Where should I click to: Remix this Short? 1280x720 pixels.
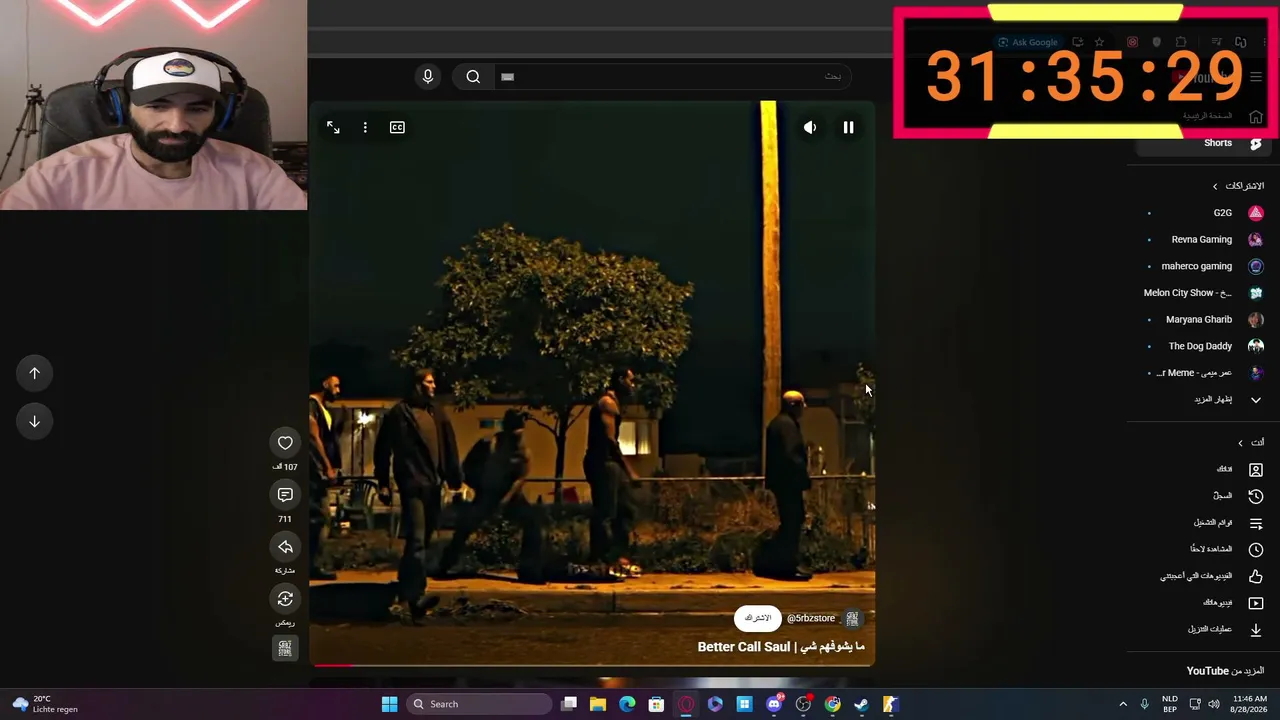click(285, 599)
